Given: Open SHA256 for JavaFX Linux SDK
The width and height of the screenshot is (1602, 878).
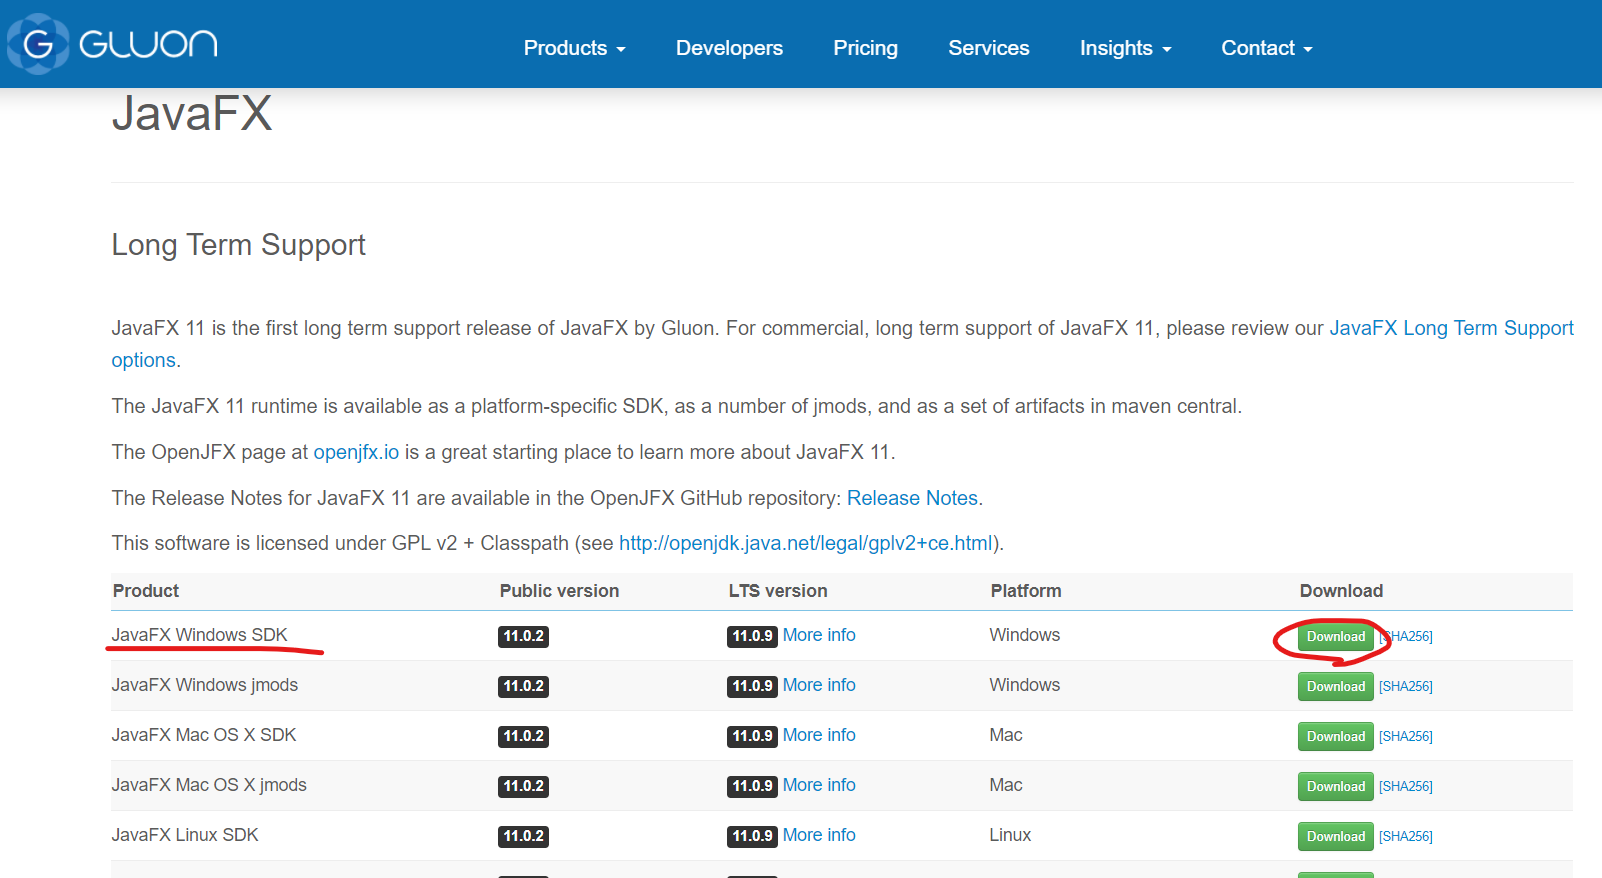Looking at the screenshot, I should click(1406, 836).
